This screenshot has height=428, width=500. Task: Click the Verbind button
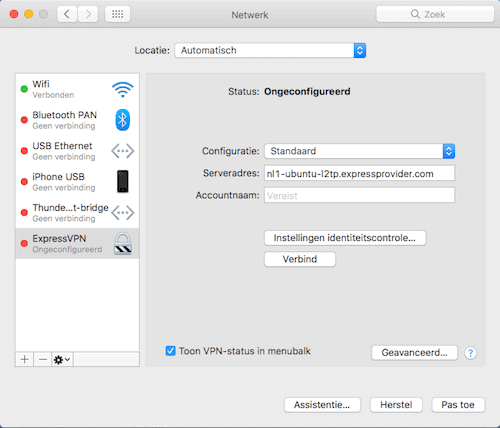click(x=300, y=259)
